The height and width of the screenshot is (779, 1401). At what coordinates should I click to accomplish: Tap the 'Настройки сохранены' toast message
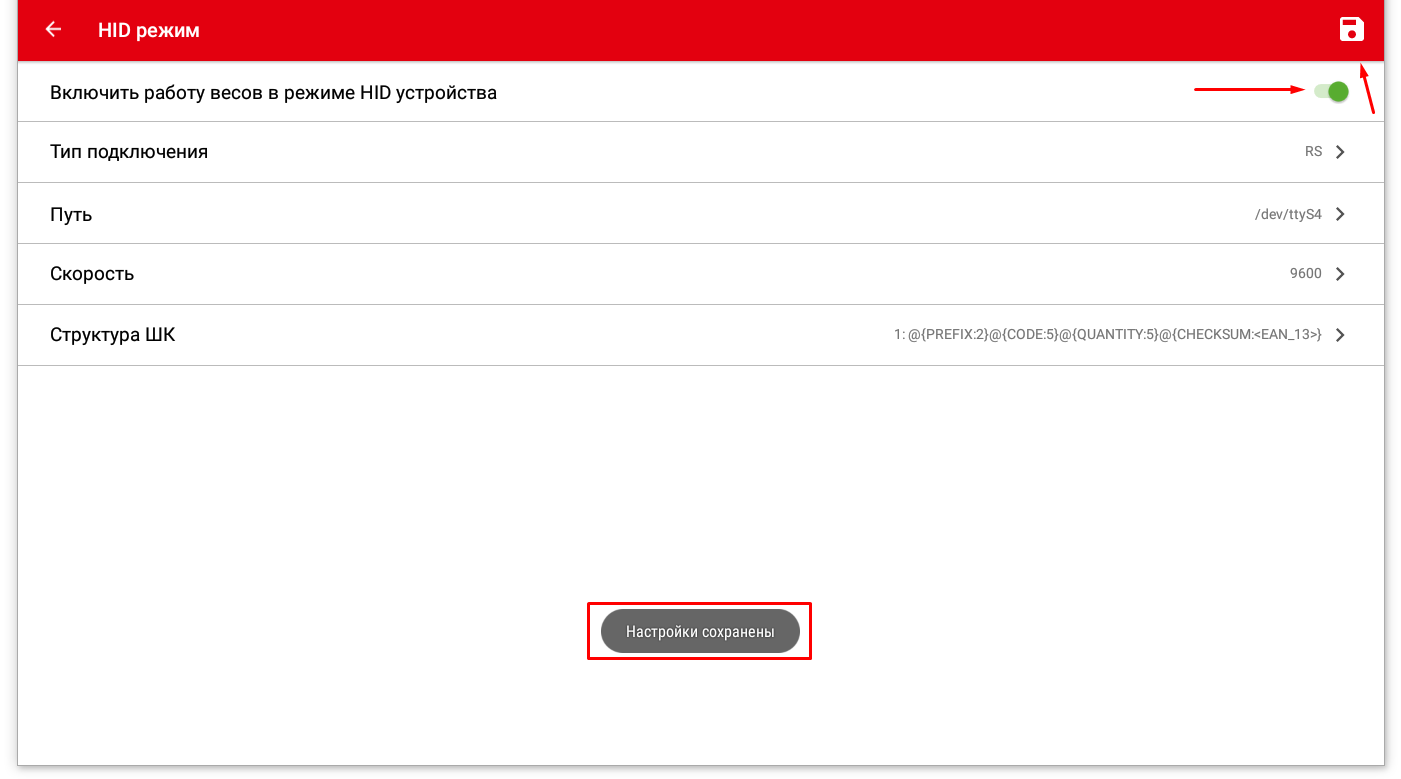click(700, 632)
